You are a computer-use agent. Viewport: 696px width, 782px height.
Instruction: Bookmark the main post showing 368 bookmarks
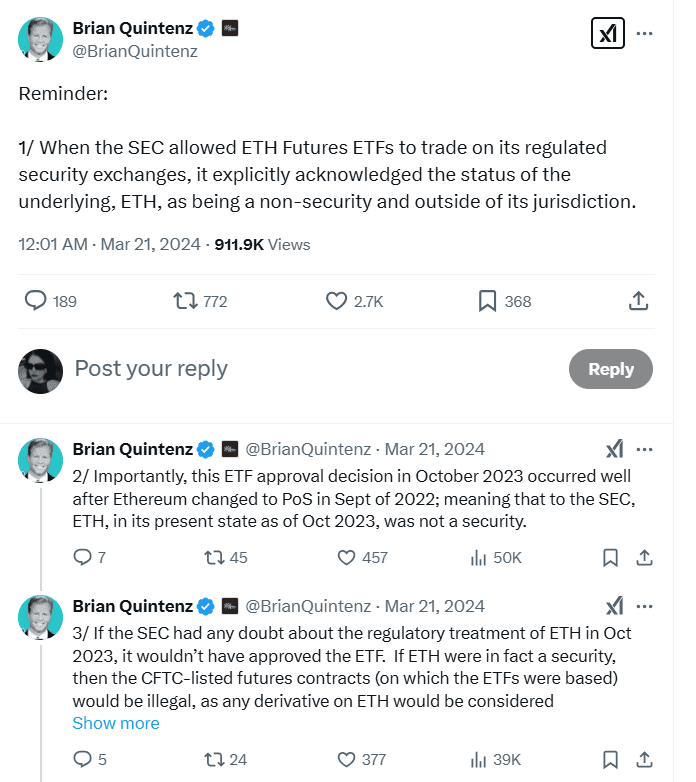point(488,301)
